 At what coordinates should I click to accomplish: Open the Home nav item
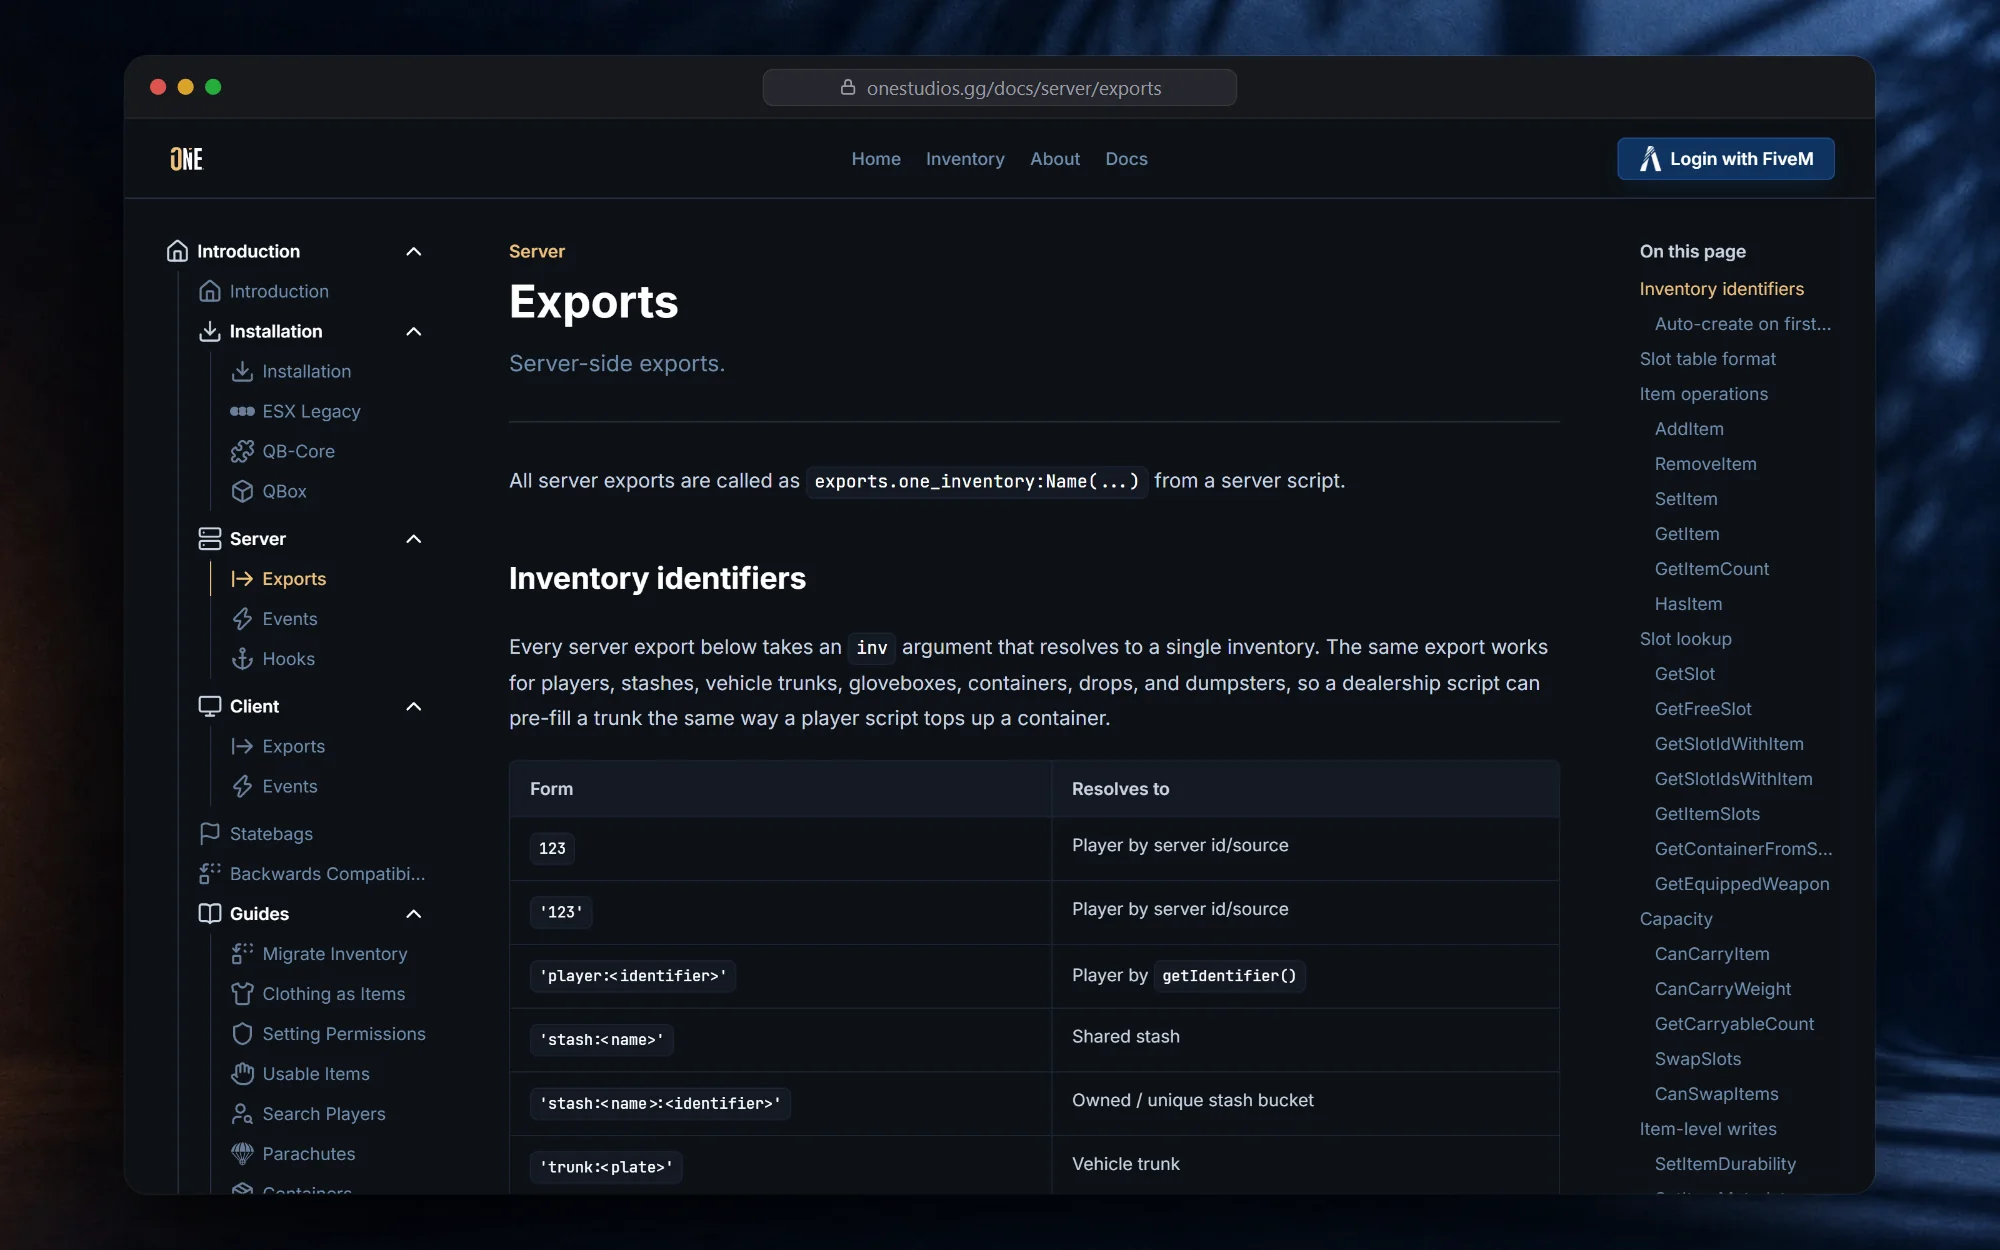876,159
